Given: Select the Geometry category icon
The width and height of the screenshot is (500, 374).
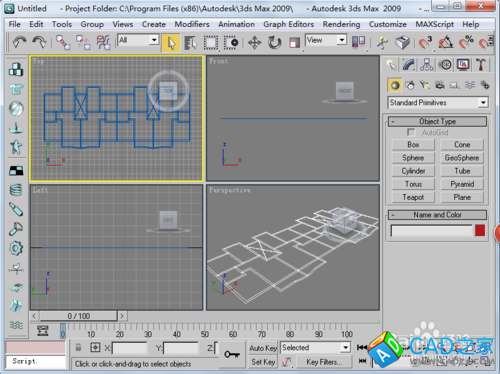Looking at the screenshot, I should (x=395, y=85).
